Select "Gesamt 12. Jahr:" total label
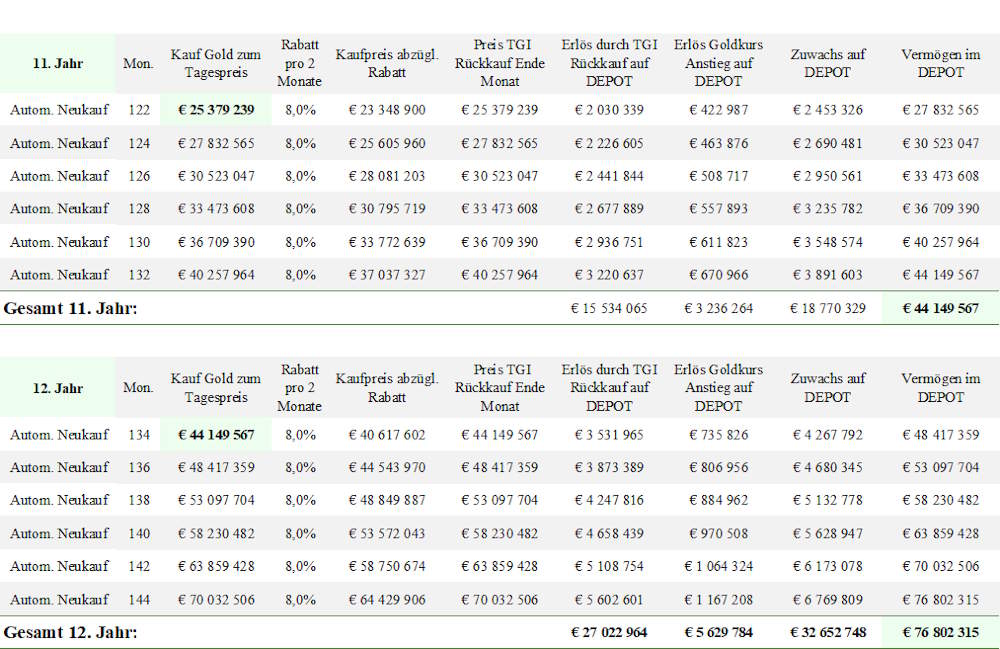This screenshot has width=1000, height=649. point(70,632)
